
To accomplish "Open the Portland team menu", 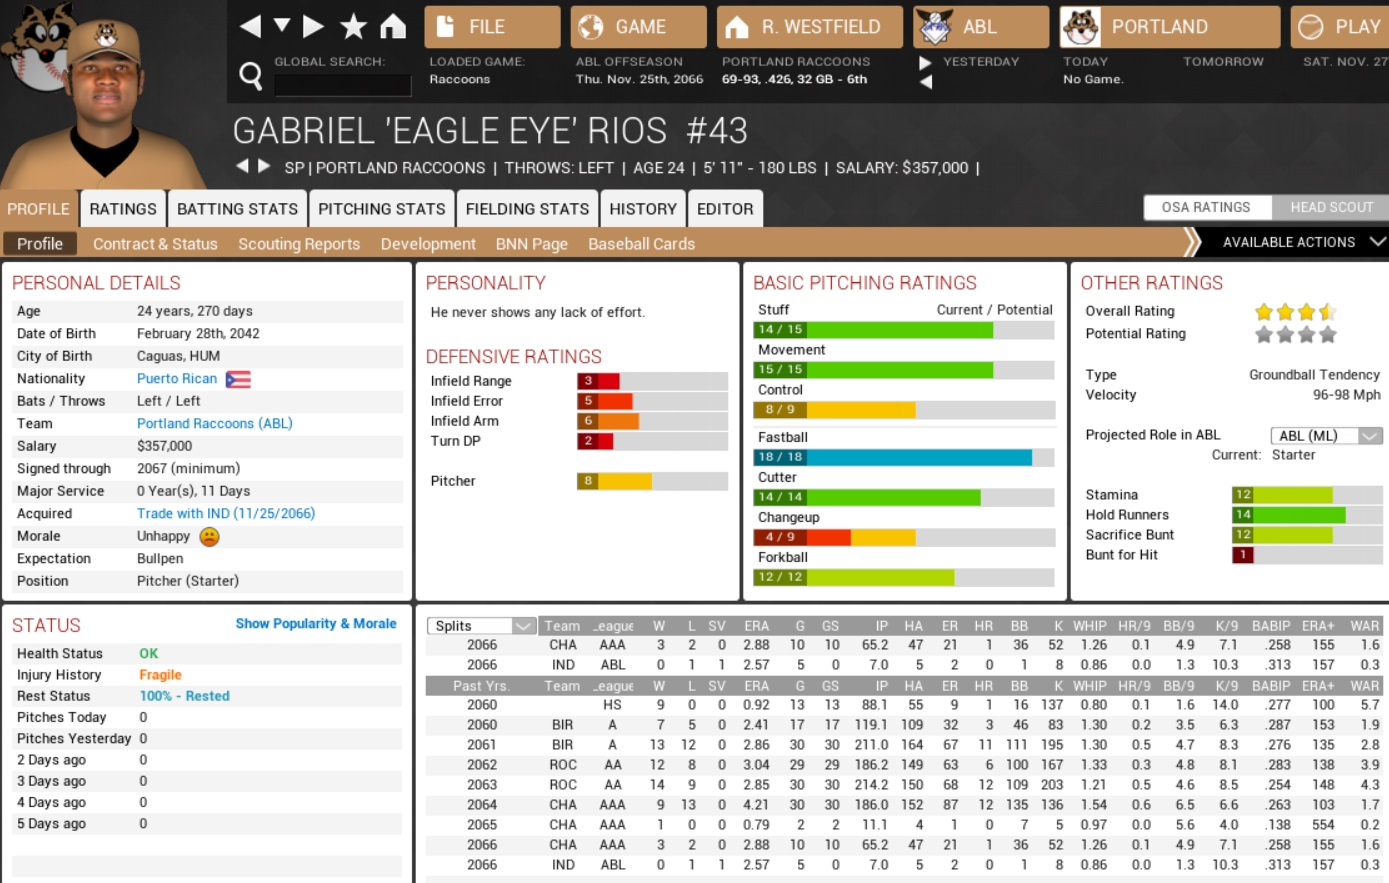I will (x=1169, y=27).
